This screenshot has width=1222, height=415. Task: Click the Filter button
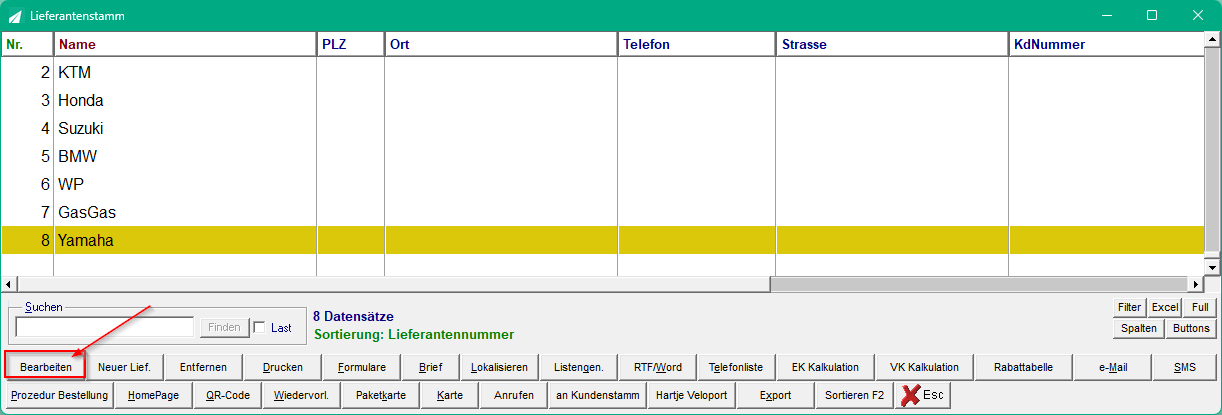[x=1129, y=307]
